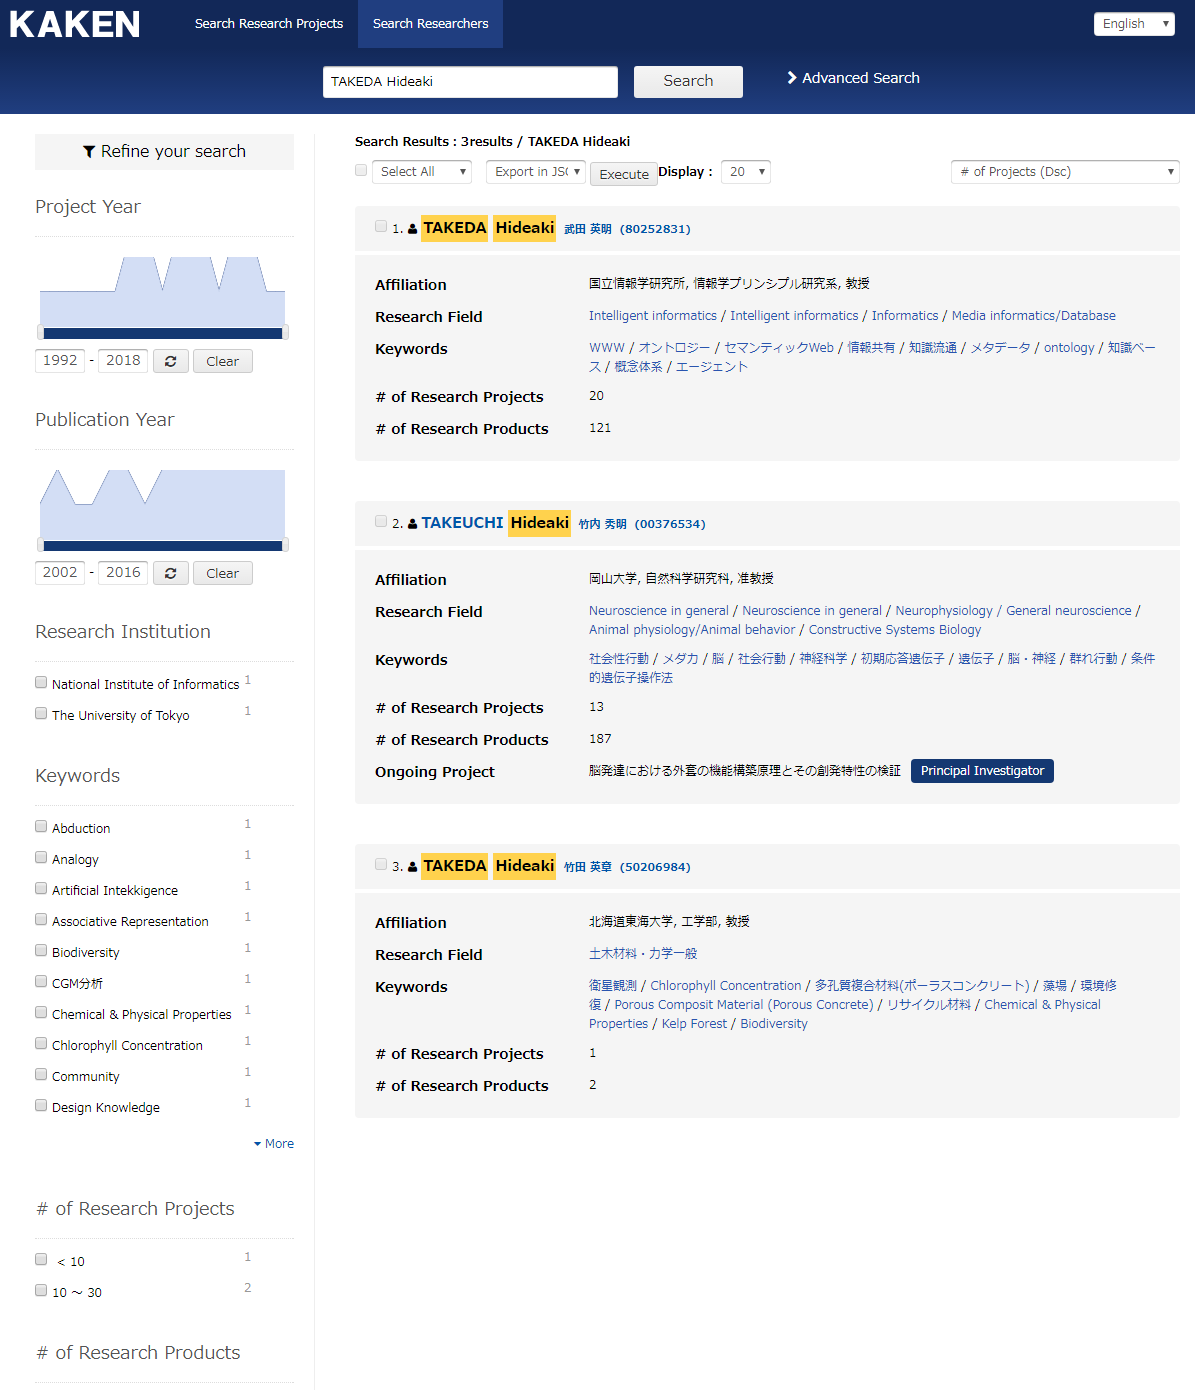Click the Project Year end field 2018
The width and height of the screenshot is (1195, 1390).
[123, 361]
